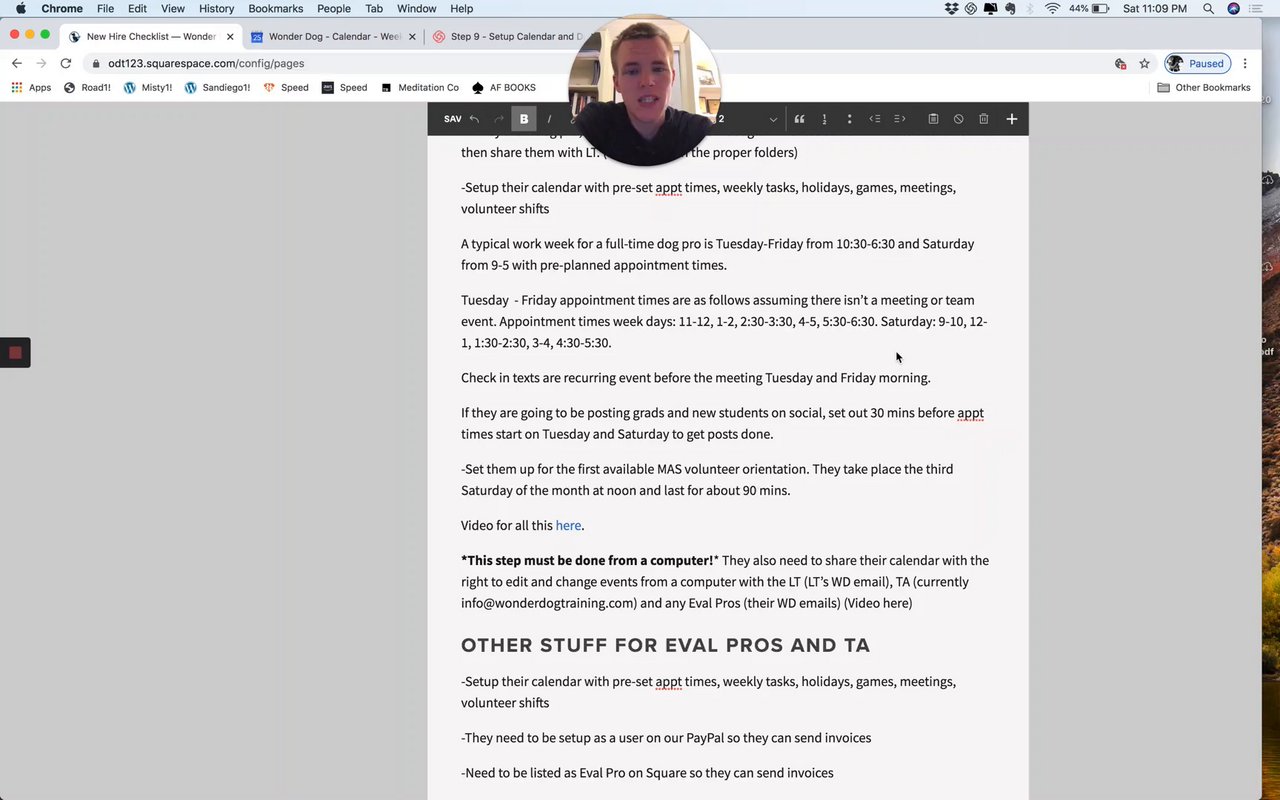Viewport: 1280px width, 800px height.
Task: Expand the text style dropdown chevron
Action: point(773,119)
